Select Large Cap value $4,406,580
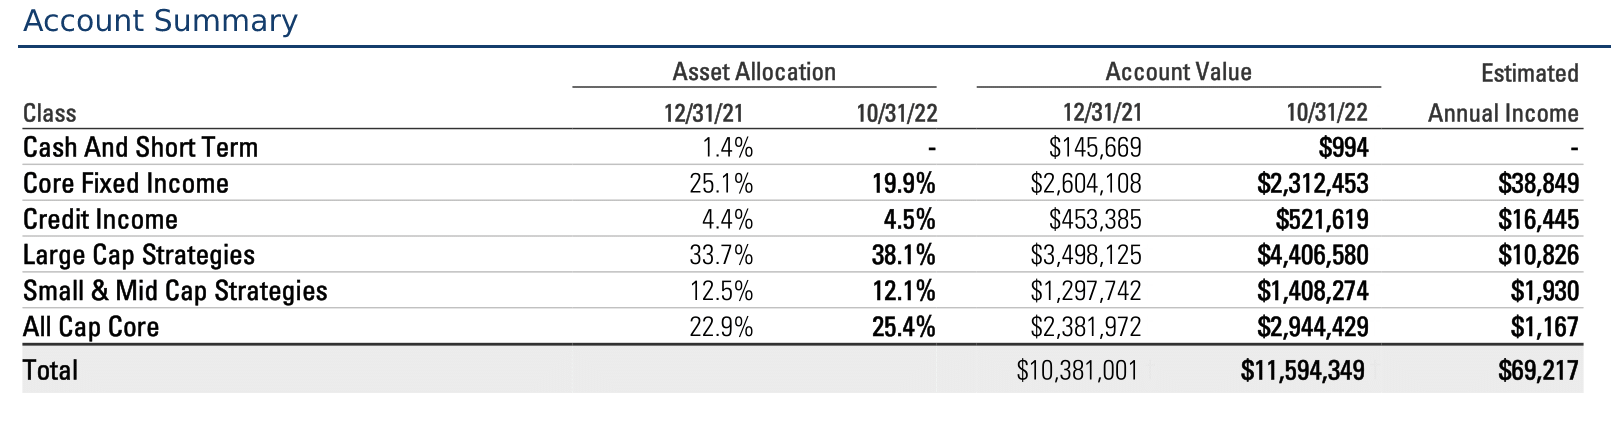Screen dimensions: 1611x433 (x=1312, y=255)
